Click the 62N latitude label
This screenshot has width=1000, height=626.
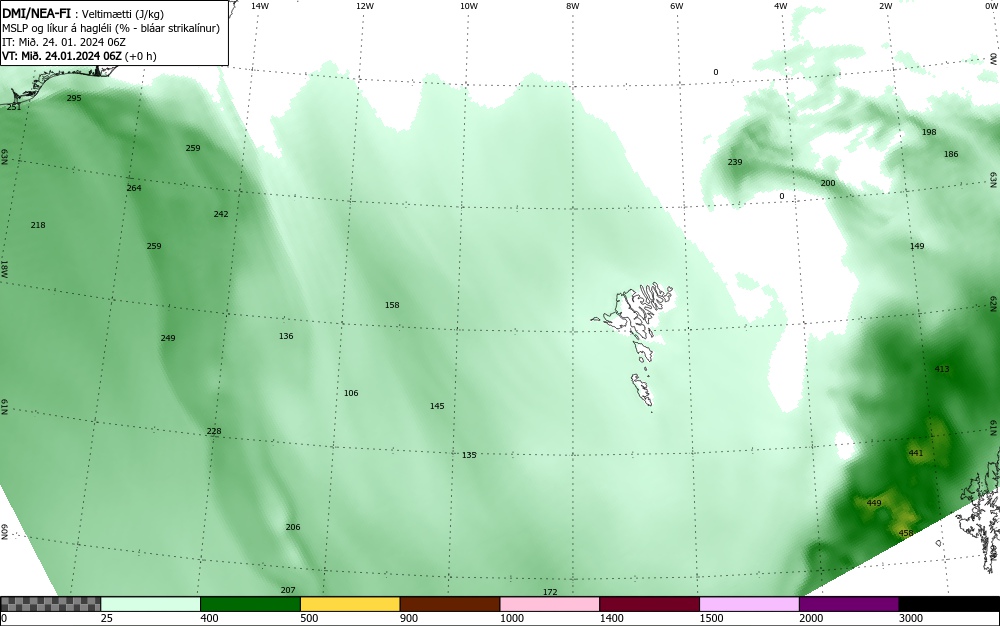(x=993, y=303)
